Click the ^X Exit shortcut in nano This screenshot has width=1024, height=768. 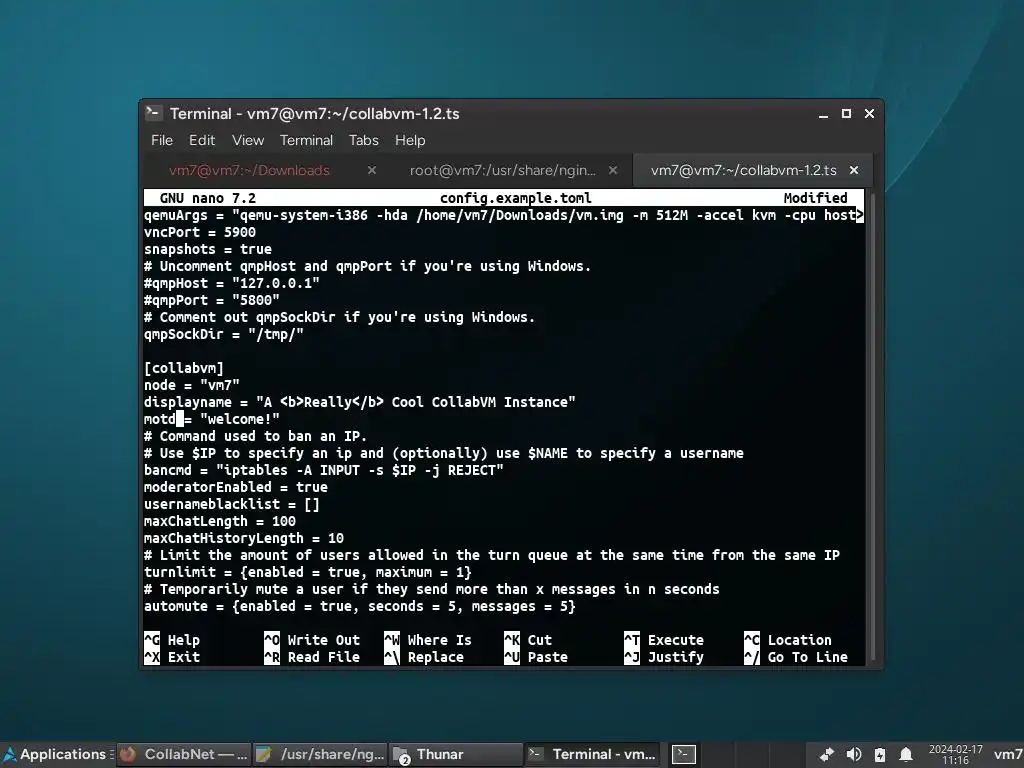[172, 657]
